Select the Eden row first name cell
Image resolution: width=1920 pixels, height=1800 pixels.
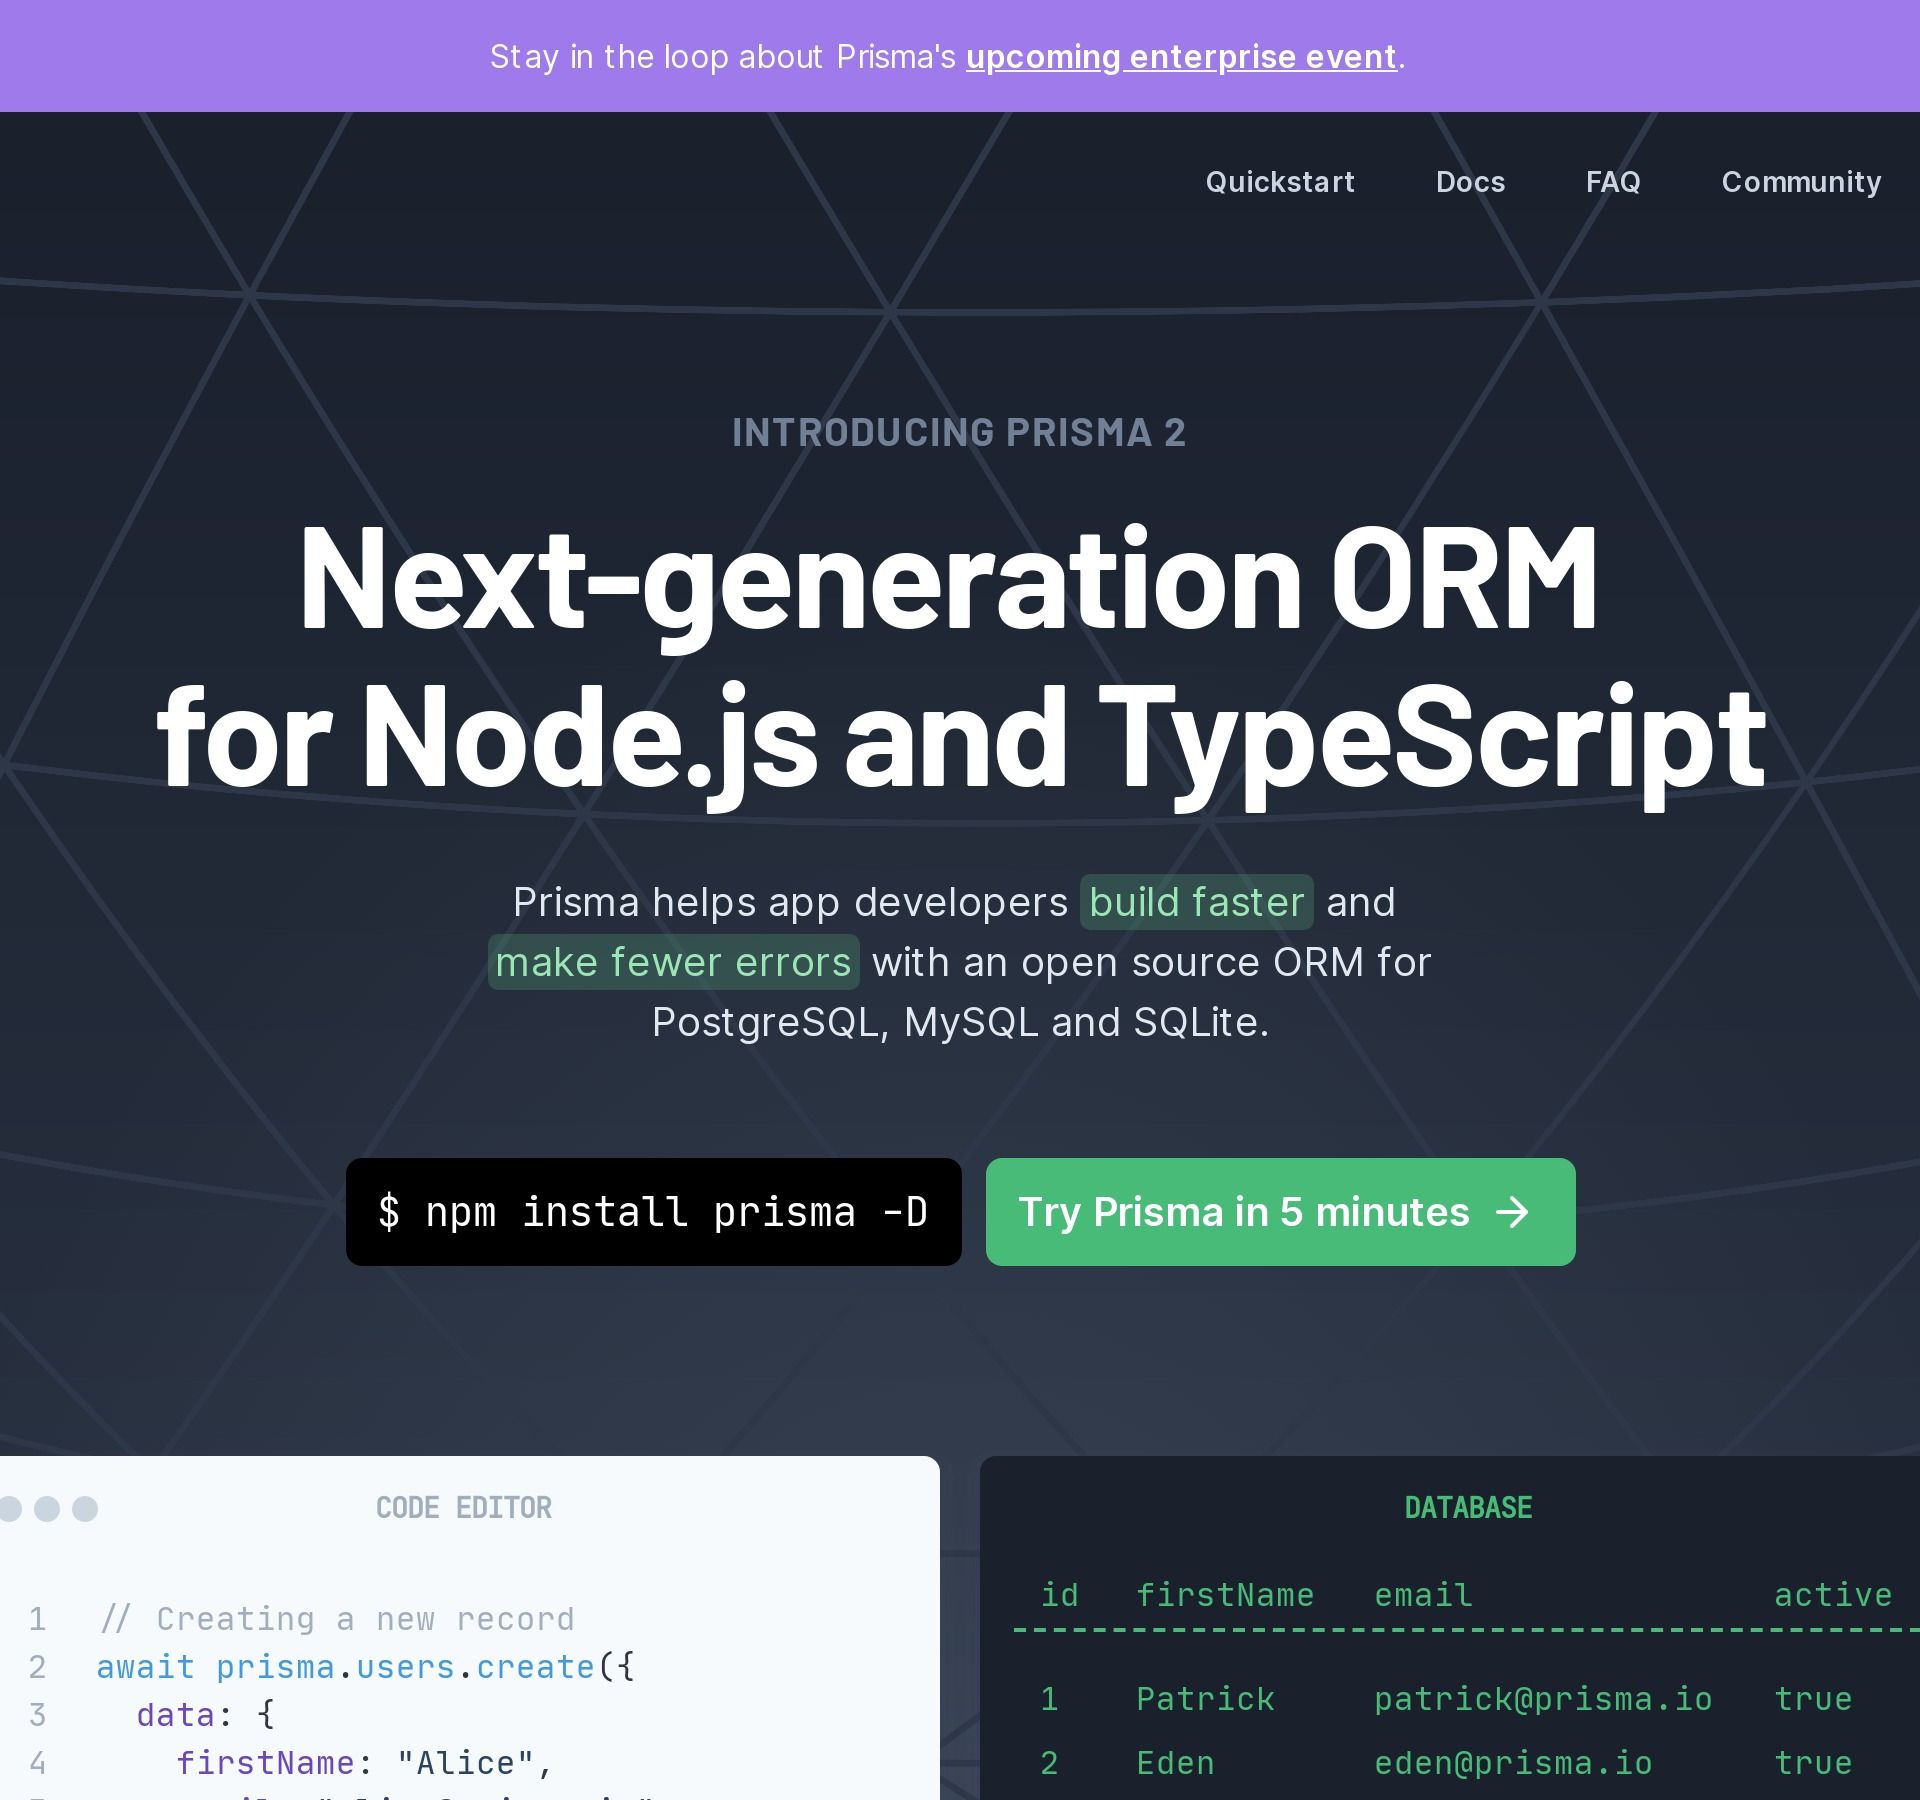[1175, 1763]
